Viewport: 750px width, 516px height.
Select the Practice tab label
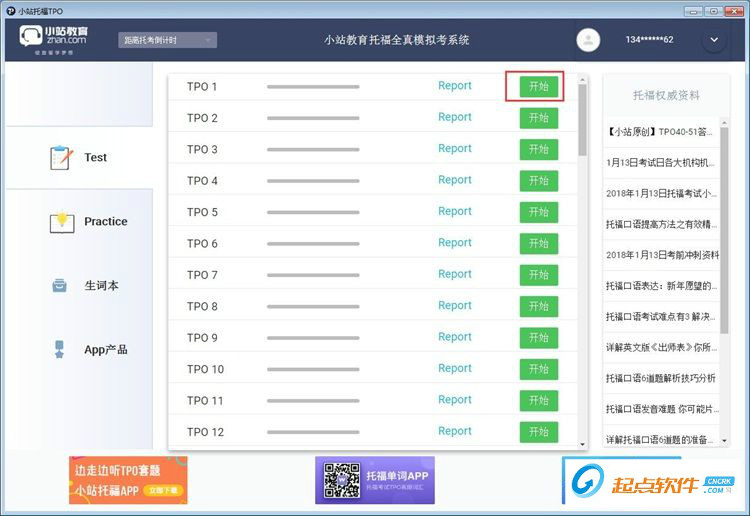106,221
